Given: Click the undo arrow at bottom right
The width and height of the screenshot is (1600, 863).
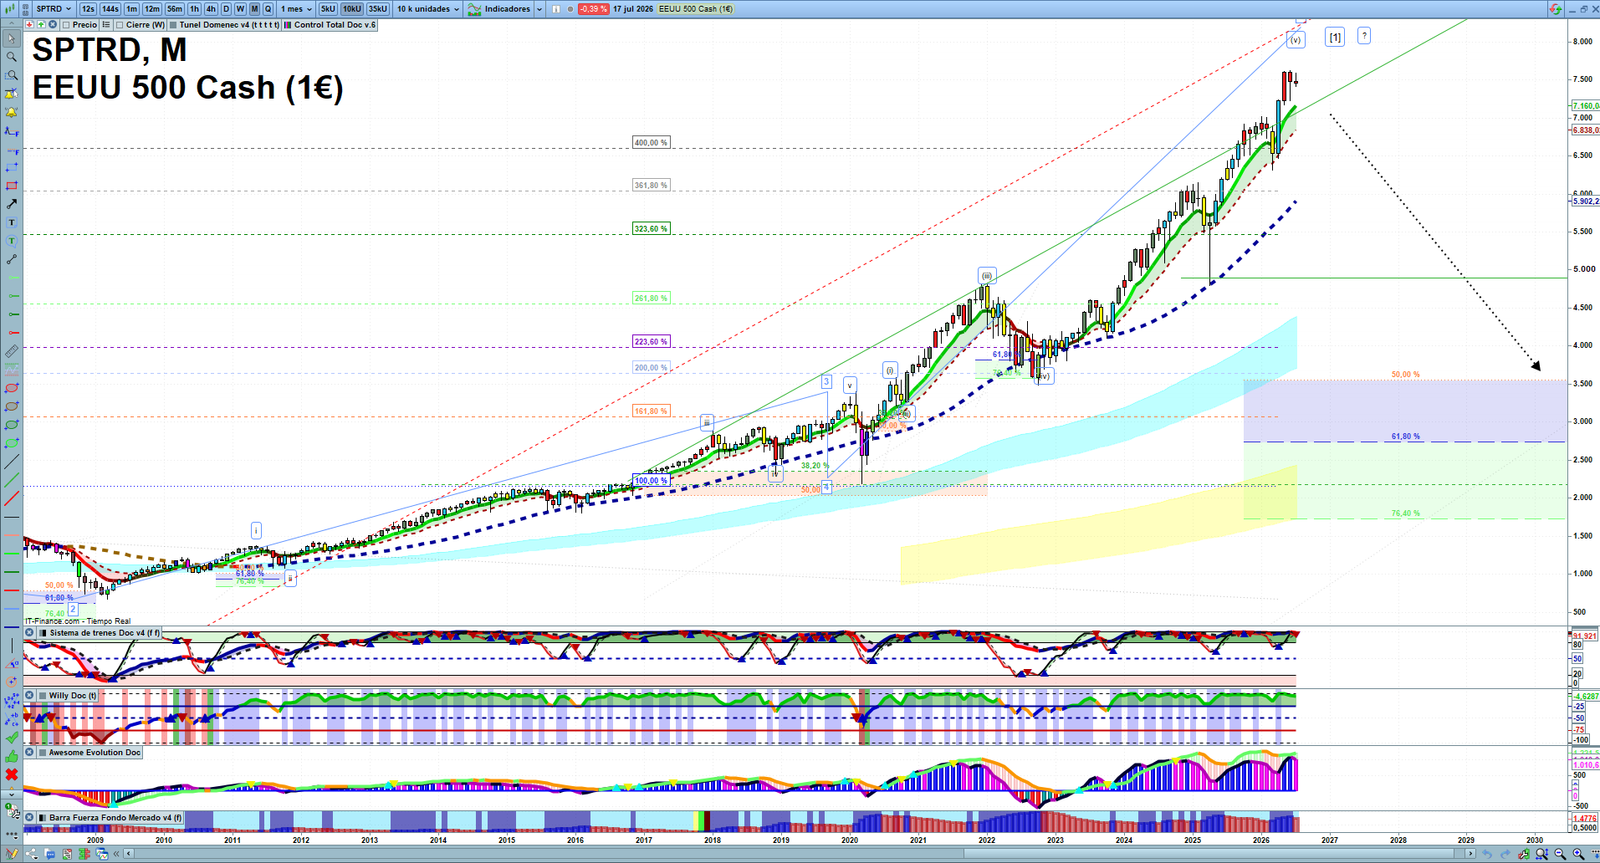Looking at the screenshot, I should (x=1487, y=854).
